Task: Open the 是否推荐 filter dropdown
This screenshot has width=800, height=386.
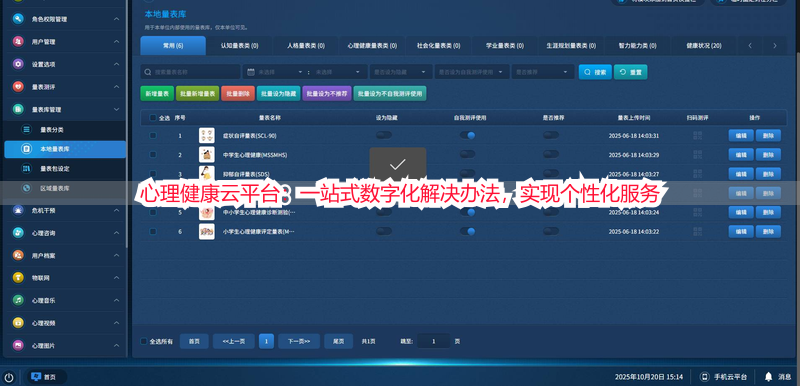Action: [x=543, y=72]
